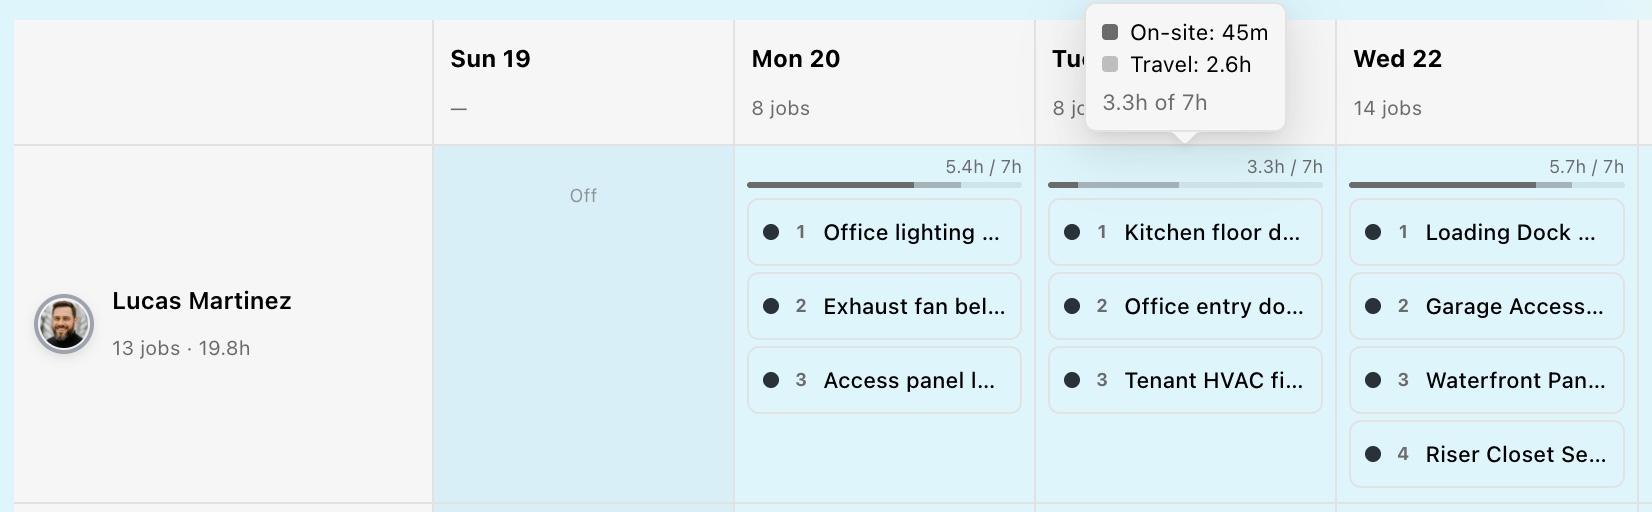
Task: Open the Kitchen floor job card
Action: [1185, 232]
